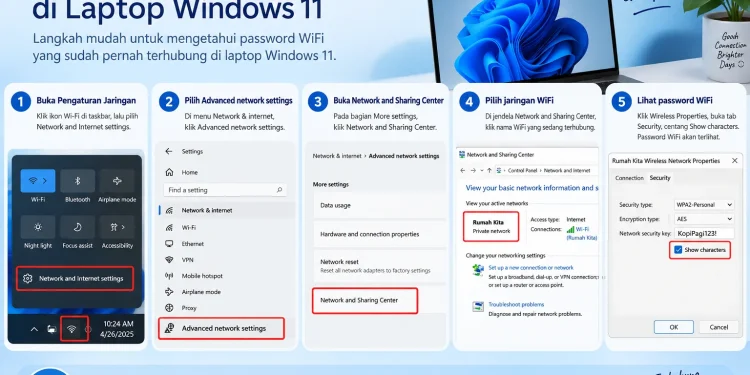Open Hardware and connection properties
This screenshot has width=750, height=375.
pyautogui.click(x=379, y=234)
